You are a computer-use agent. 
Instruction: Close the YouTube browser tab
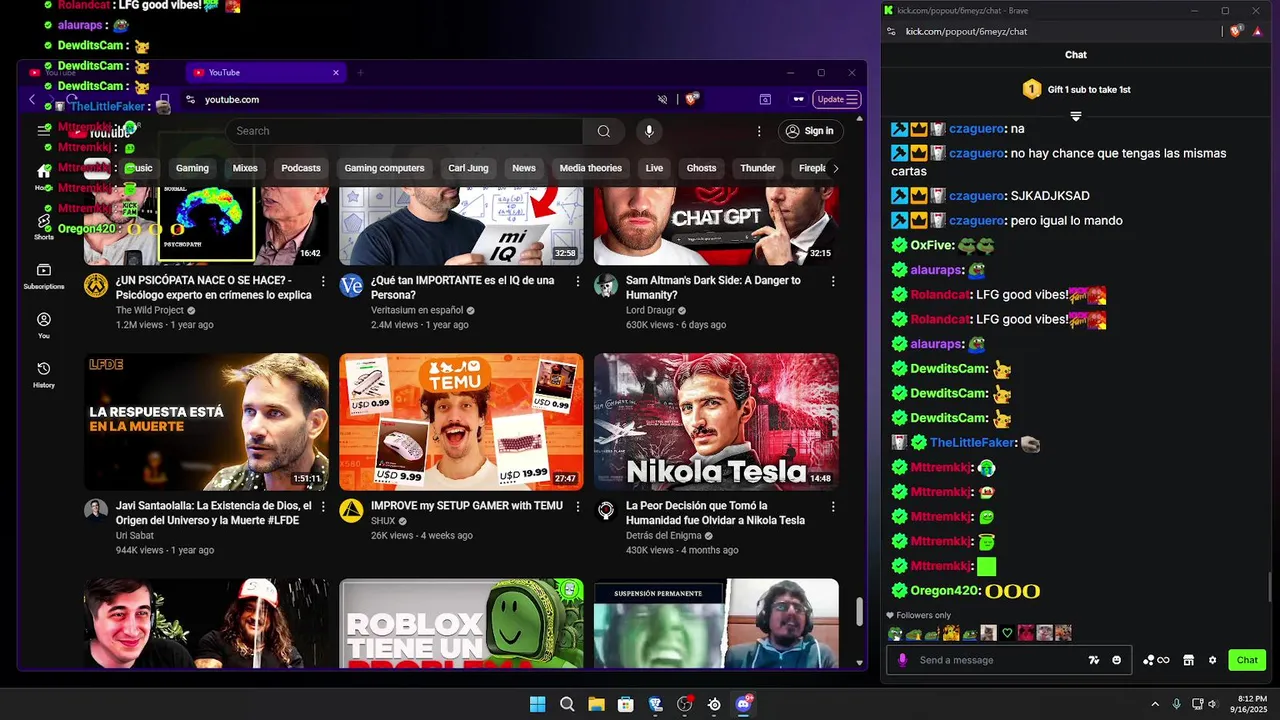(336, 72)
